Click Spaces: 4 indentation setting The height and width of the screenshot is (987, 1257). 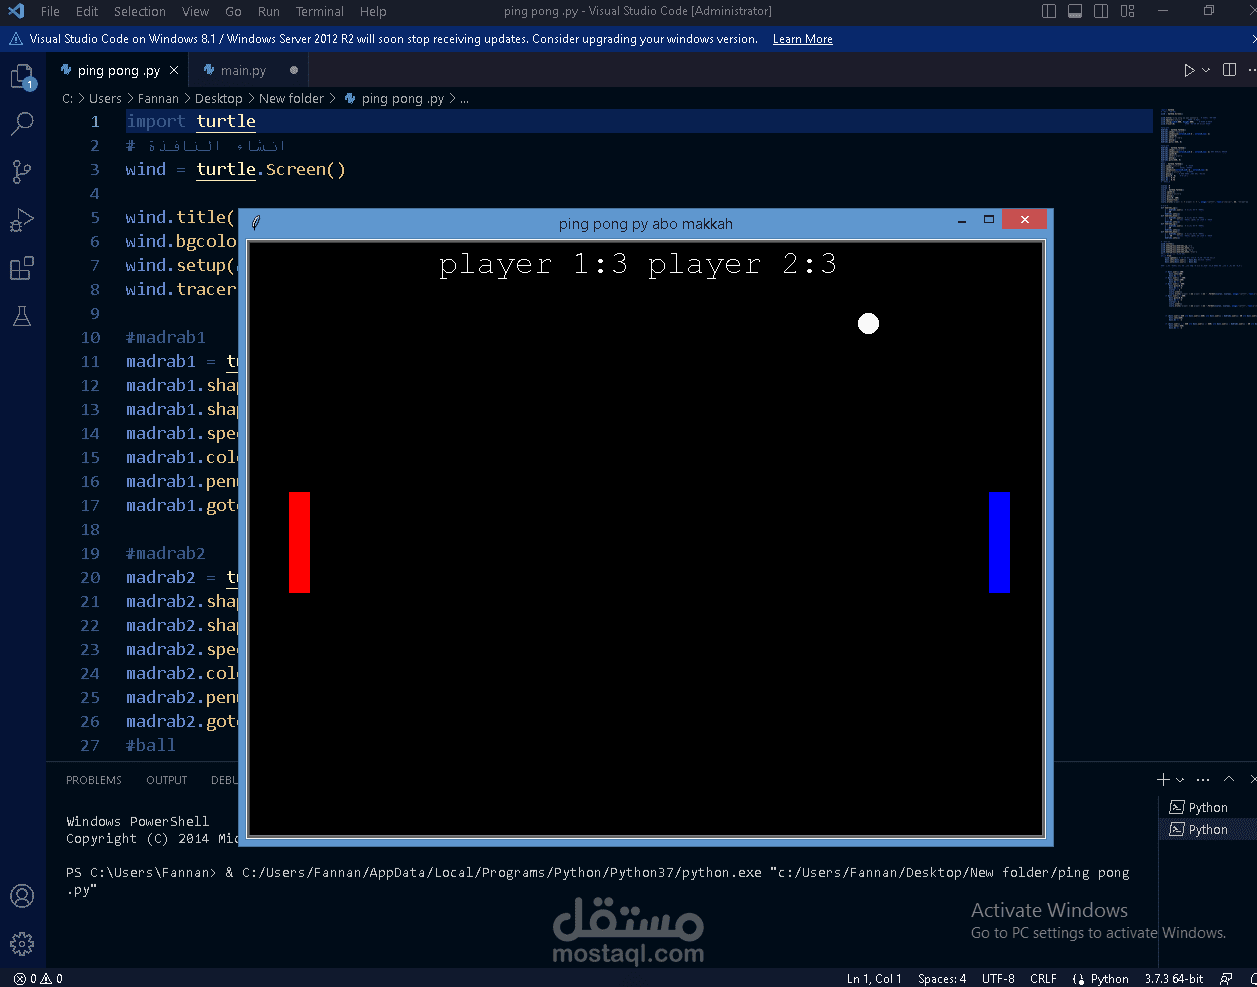coord(942,979)
